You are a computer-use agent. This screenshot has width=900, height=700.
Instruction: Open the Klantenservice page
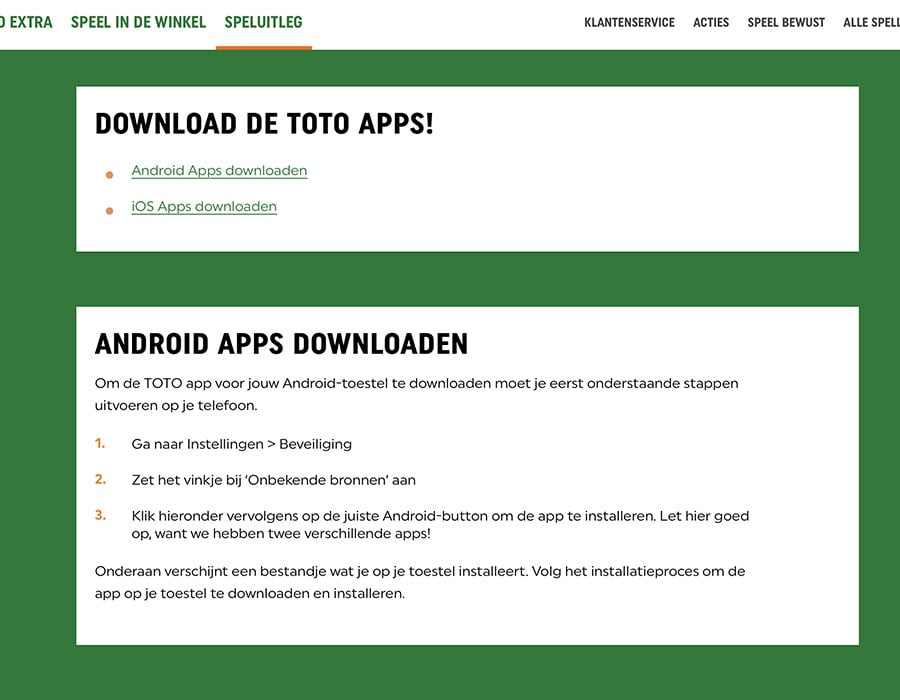click(629, 22)
